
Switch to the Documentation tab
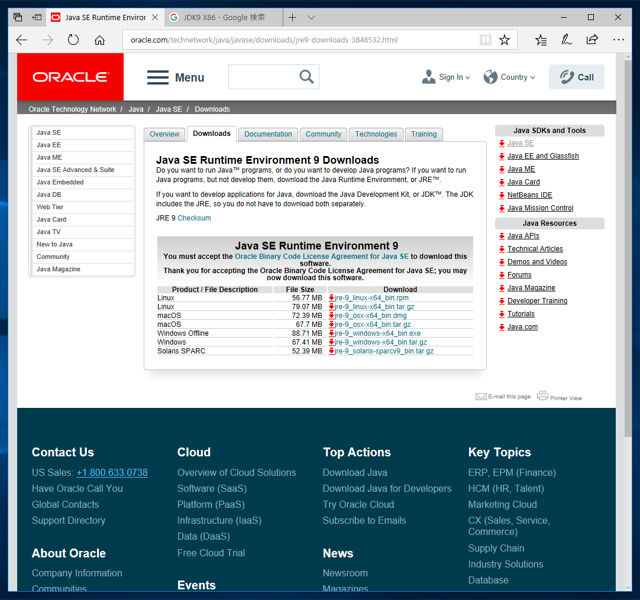pyautogui.click(x=268, y=134)
